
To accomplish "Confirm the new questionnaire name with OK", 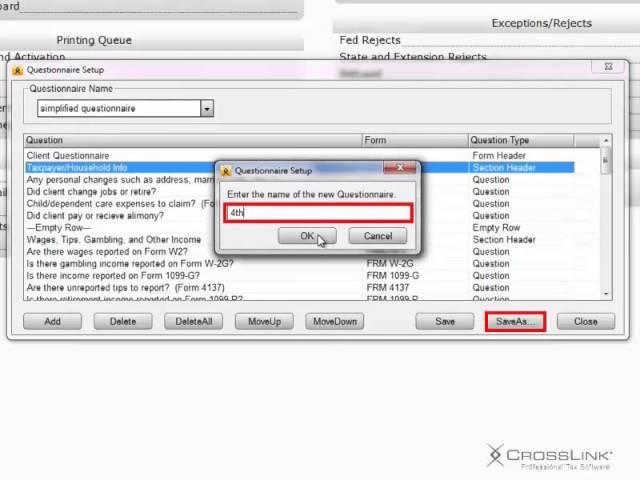I will coord(307,236).
